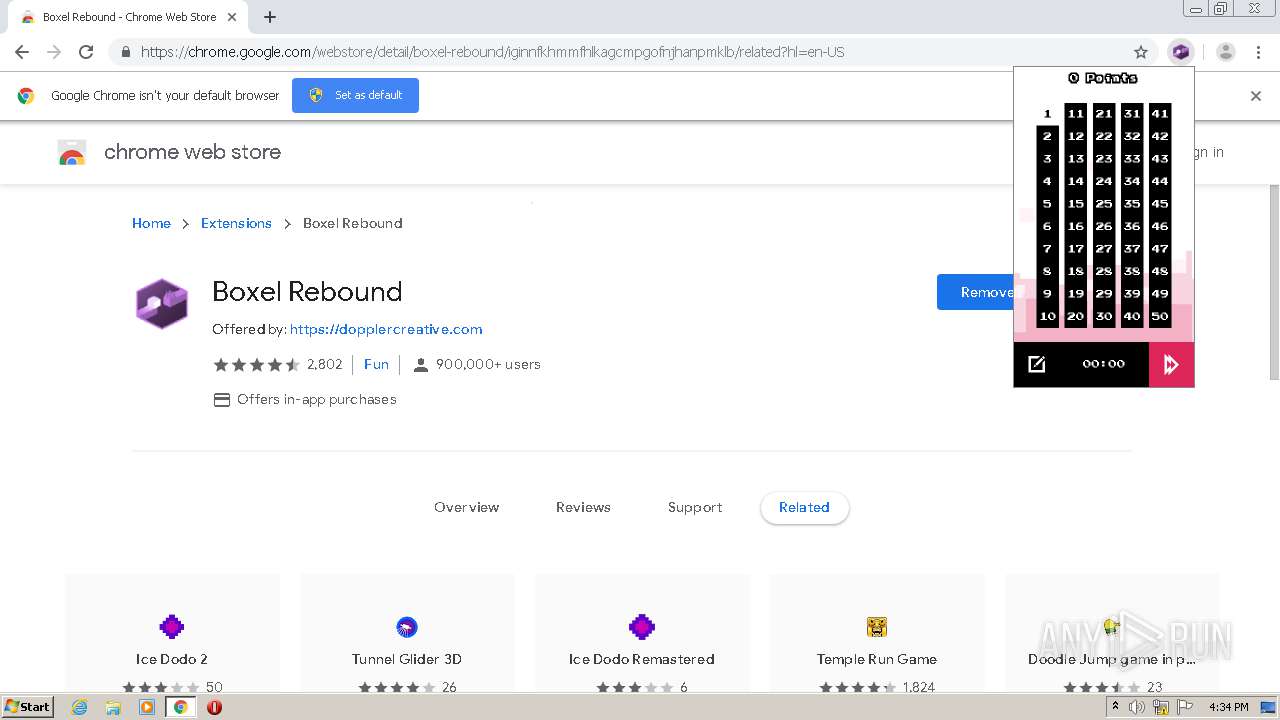Select level 11 in the Boxel popup
Image resolution: width=1280 pixels, height=720 pixels.
pos(1075,114)
